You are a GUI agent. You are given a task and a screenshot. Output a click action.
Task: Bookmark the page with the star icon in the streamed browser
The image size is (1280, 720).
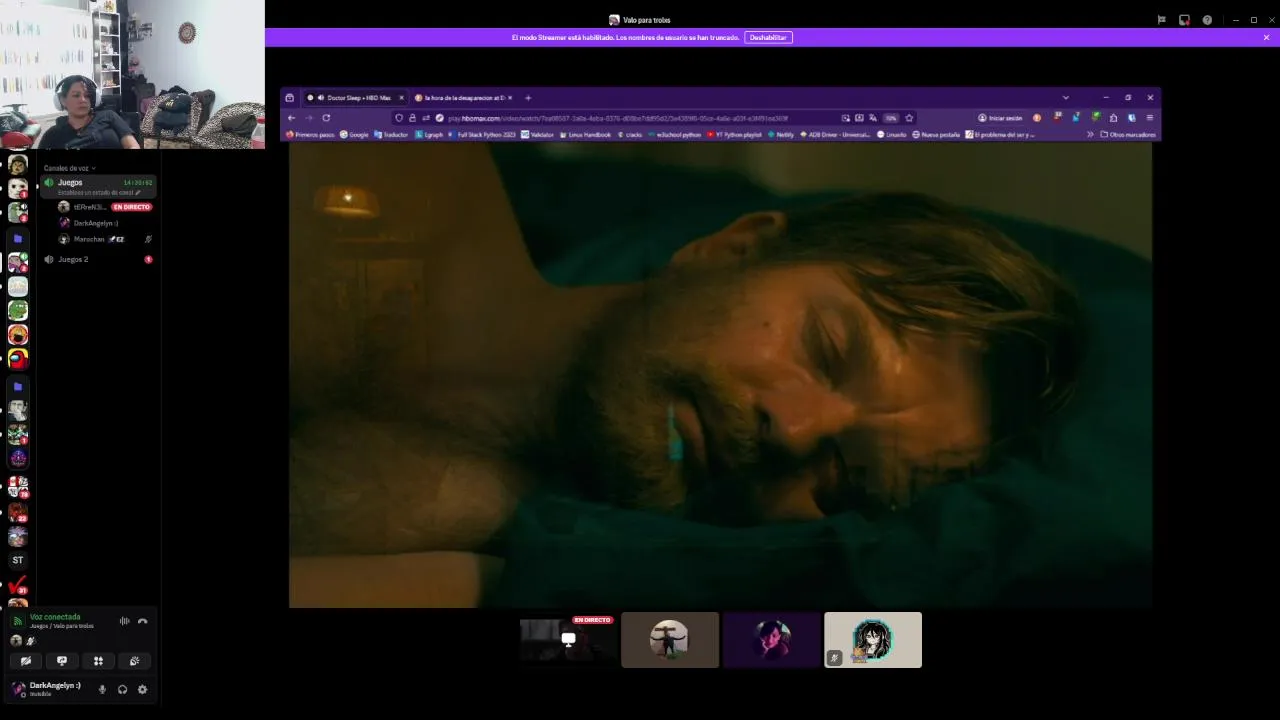909,118
